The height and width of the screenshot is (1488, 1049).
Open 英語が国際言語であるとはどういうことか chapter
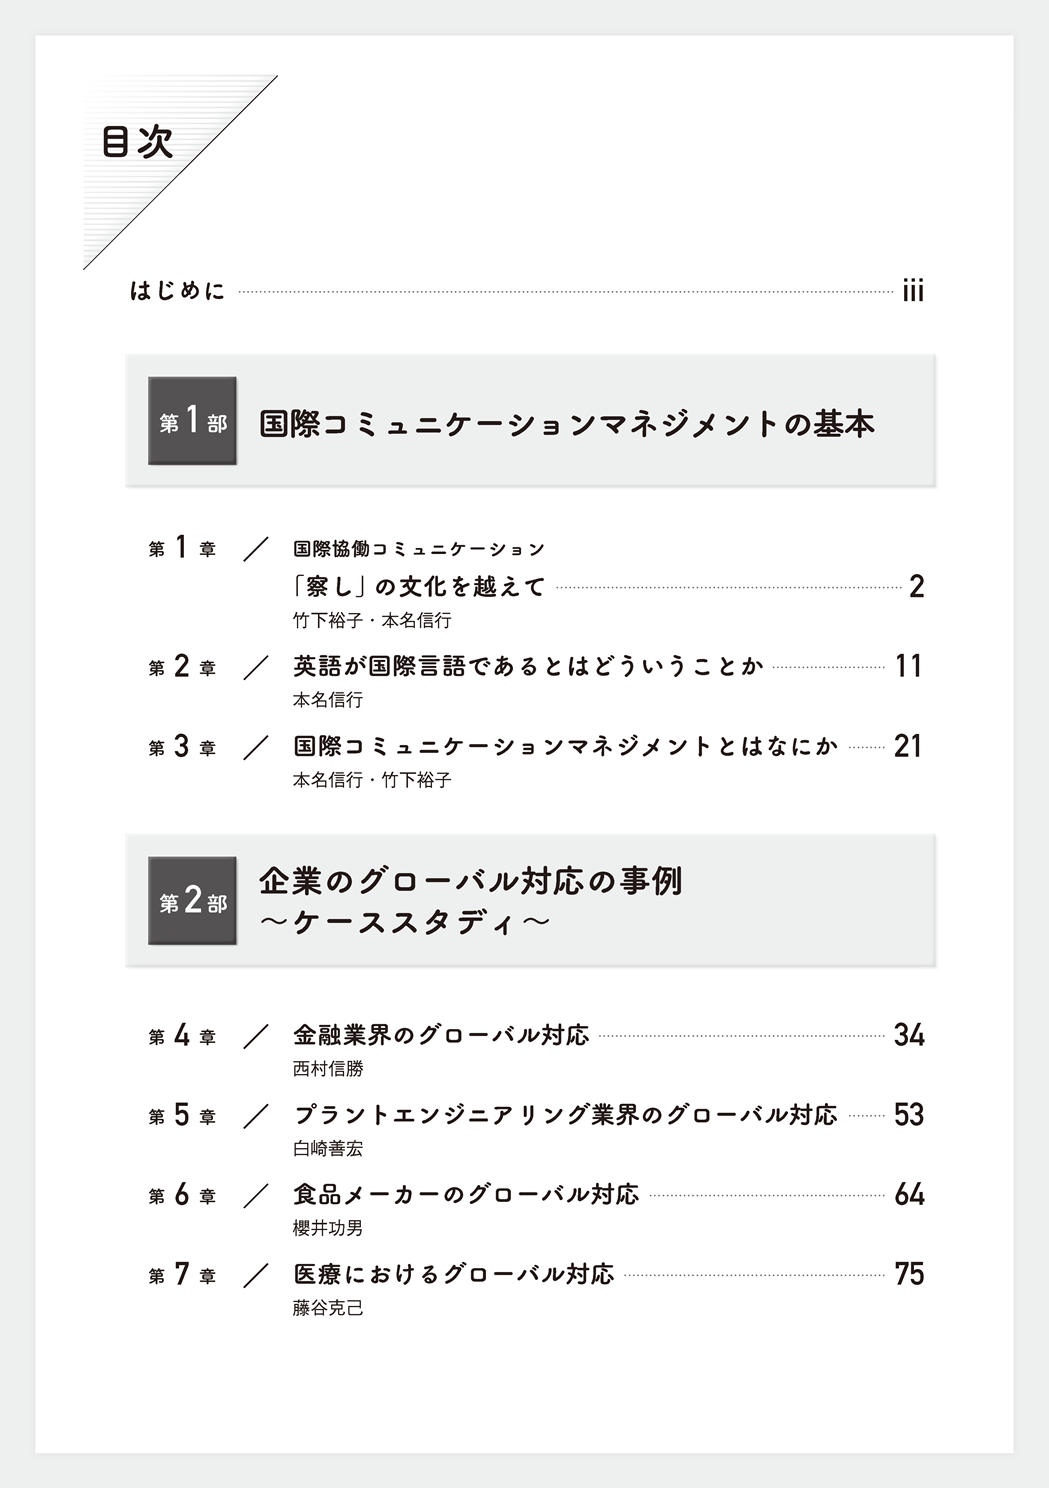528,666
